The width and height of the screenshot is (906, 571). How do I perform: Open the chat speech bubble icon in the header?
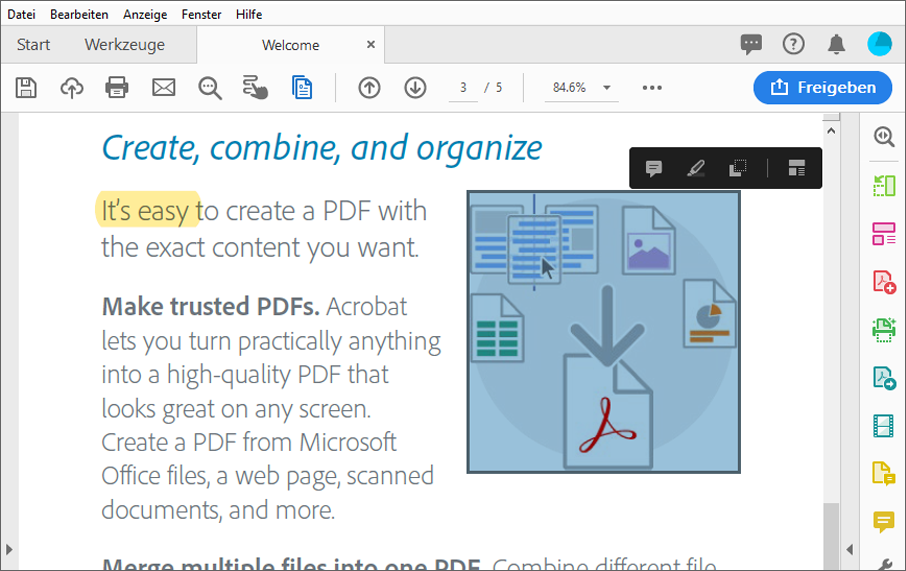751,44
